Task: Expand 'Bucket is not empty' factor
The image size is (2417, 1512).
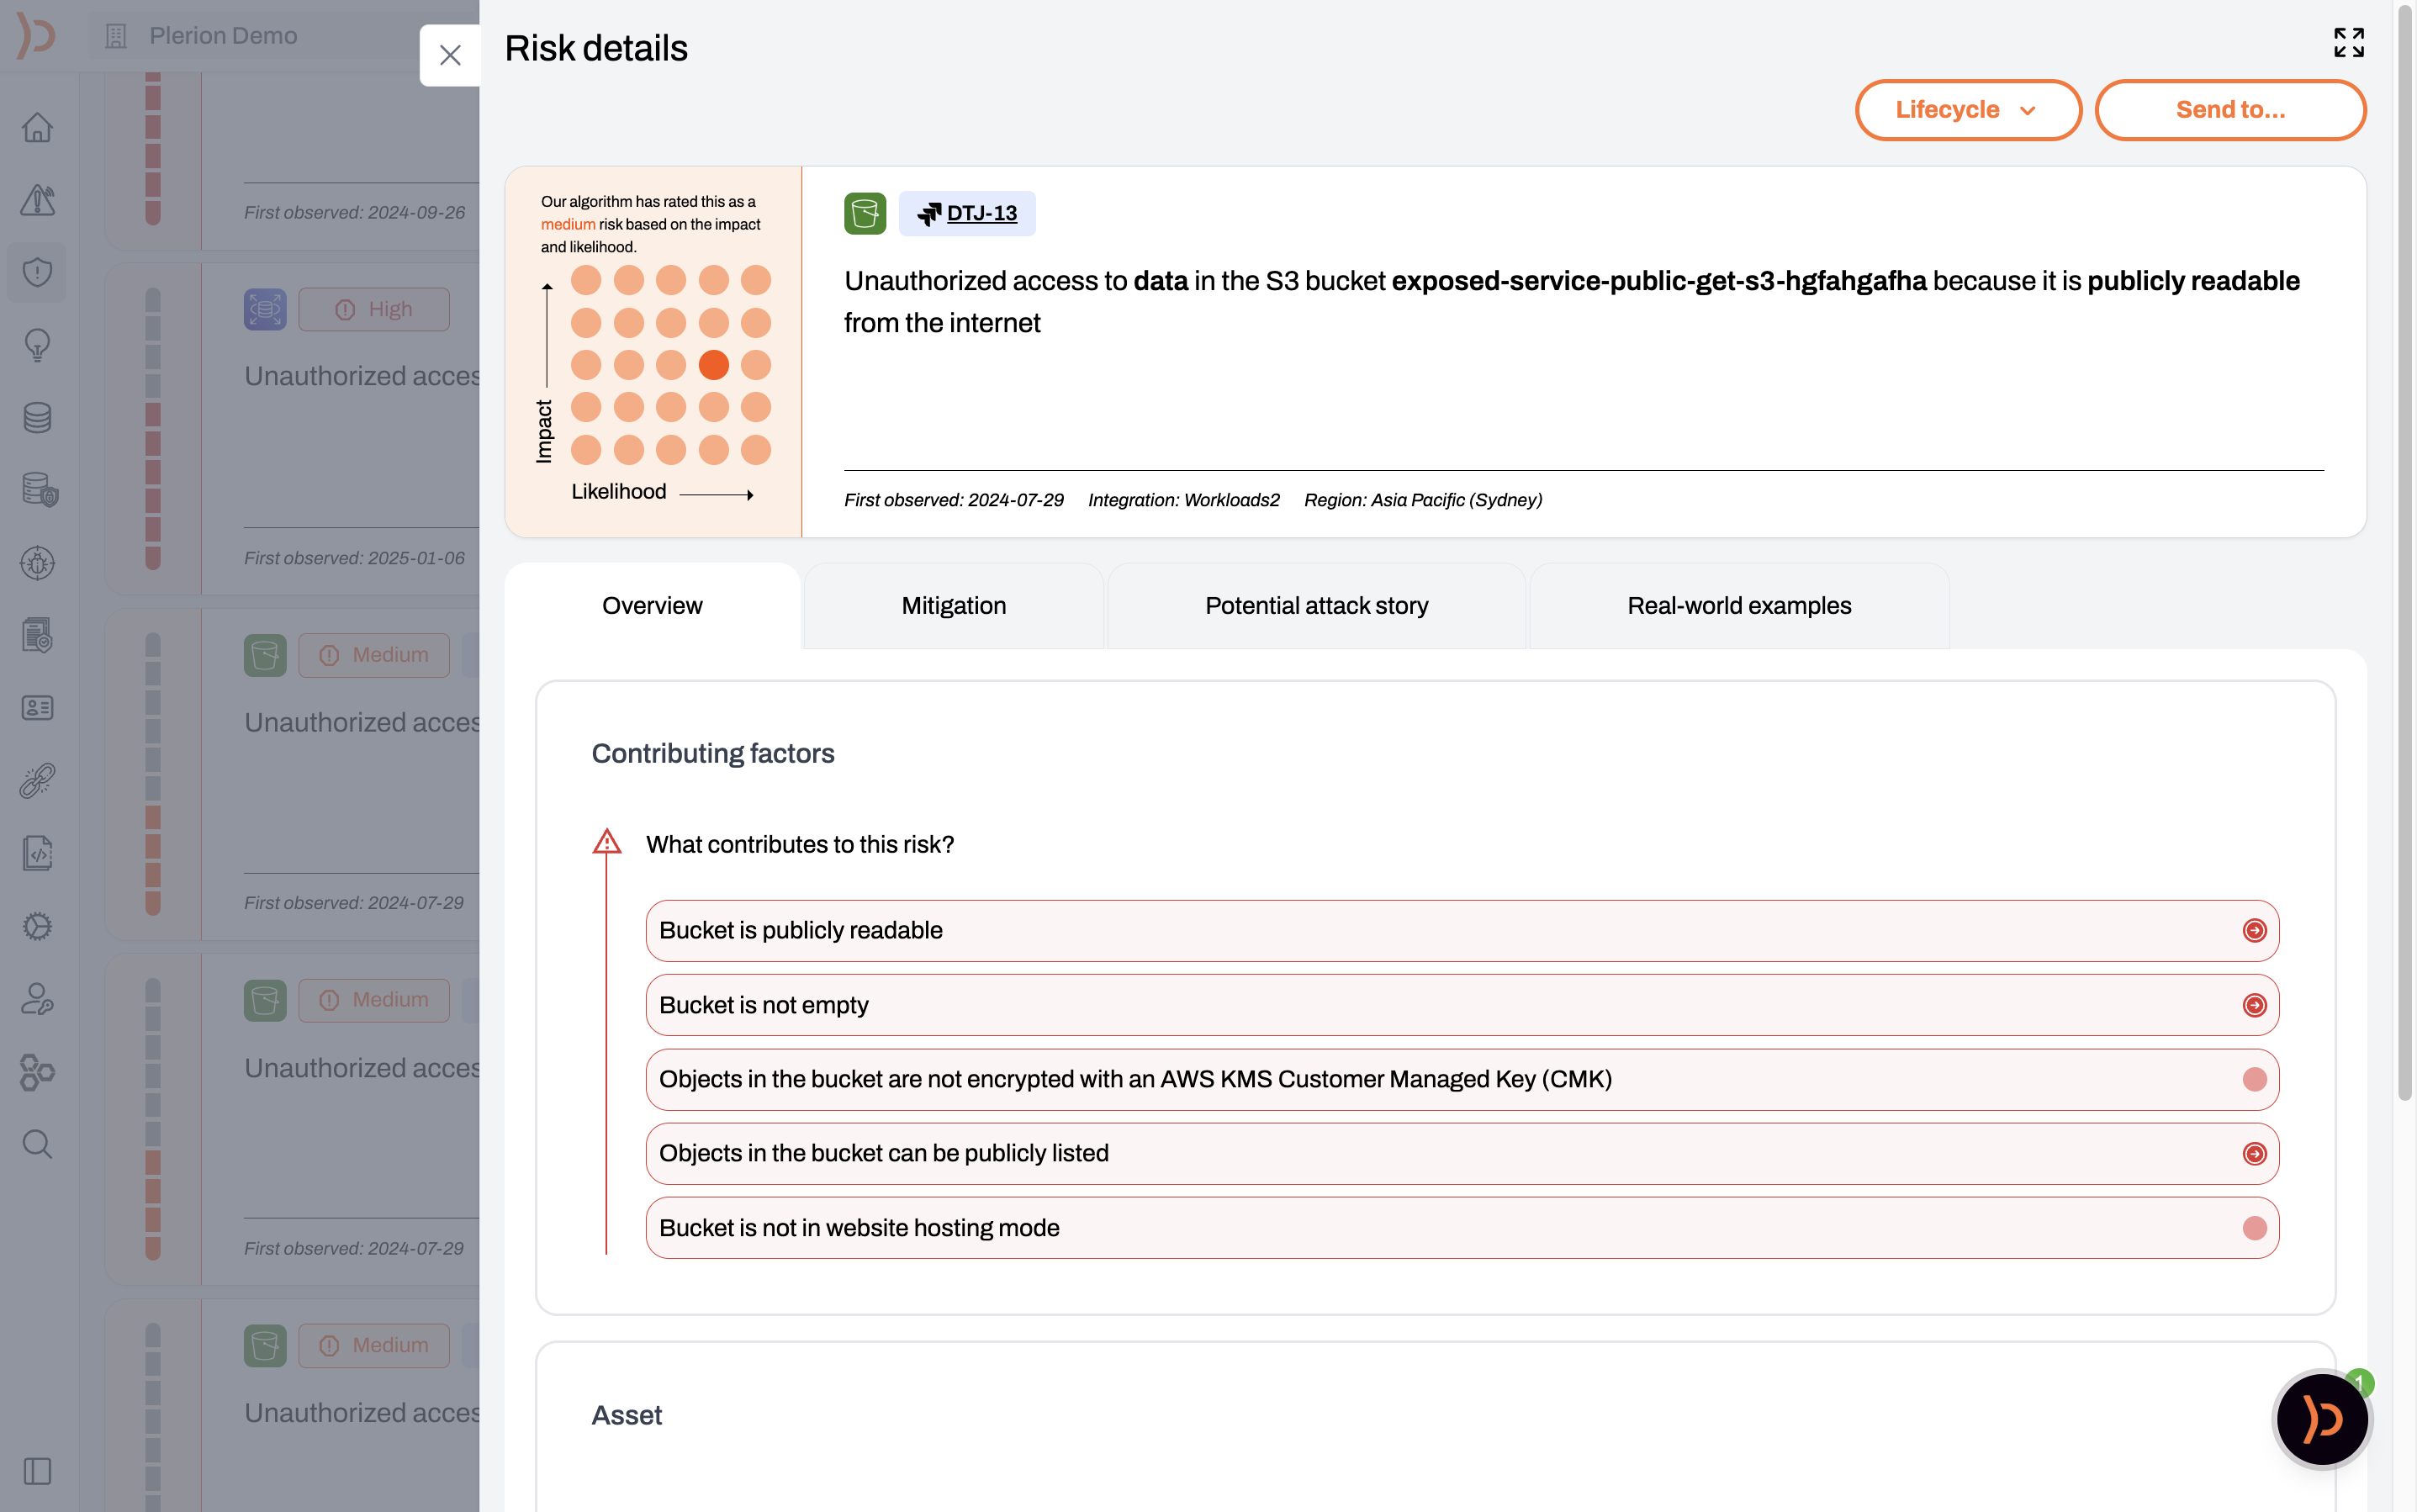Action: point(2254,1005)
